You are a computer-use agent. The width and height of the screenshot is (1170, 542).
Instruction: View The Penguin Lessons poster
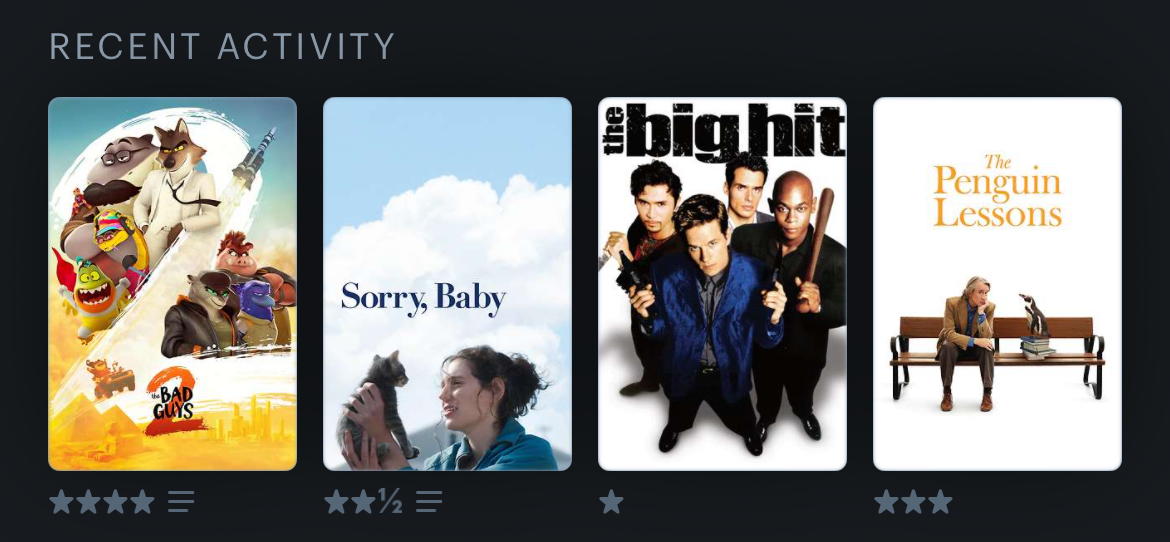[997, 284]
